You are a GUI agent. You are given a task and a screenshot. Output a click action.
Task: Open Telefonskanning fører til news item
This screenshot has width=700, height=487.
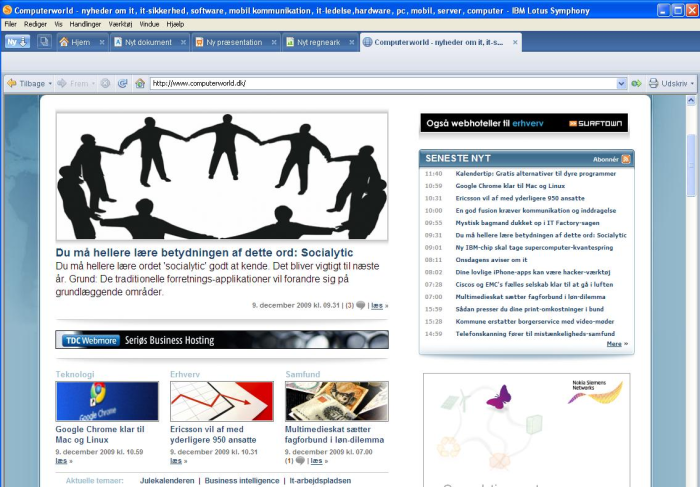535,333
